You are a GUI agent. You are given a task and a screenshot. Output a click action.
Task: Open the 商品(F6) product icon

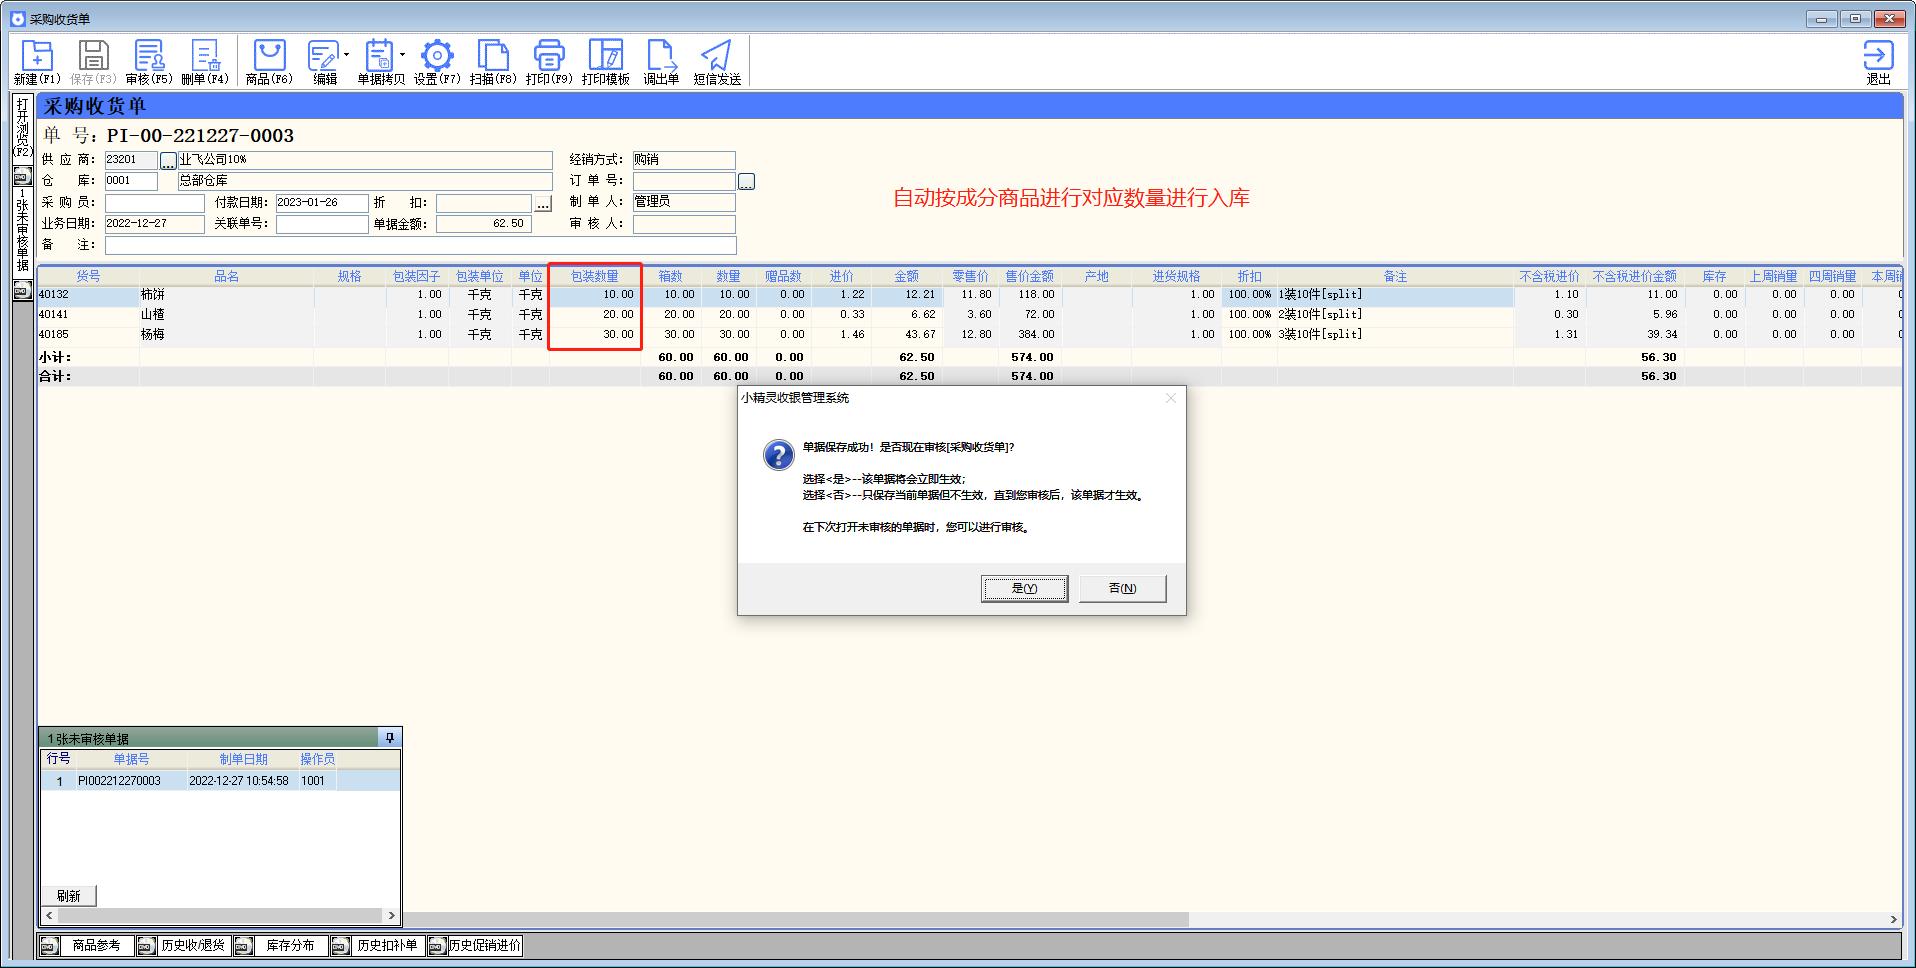coord(269,62)
